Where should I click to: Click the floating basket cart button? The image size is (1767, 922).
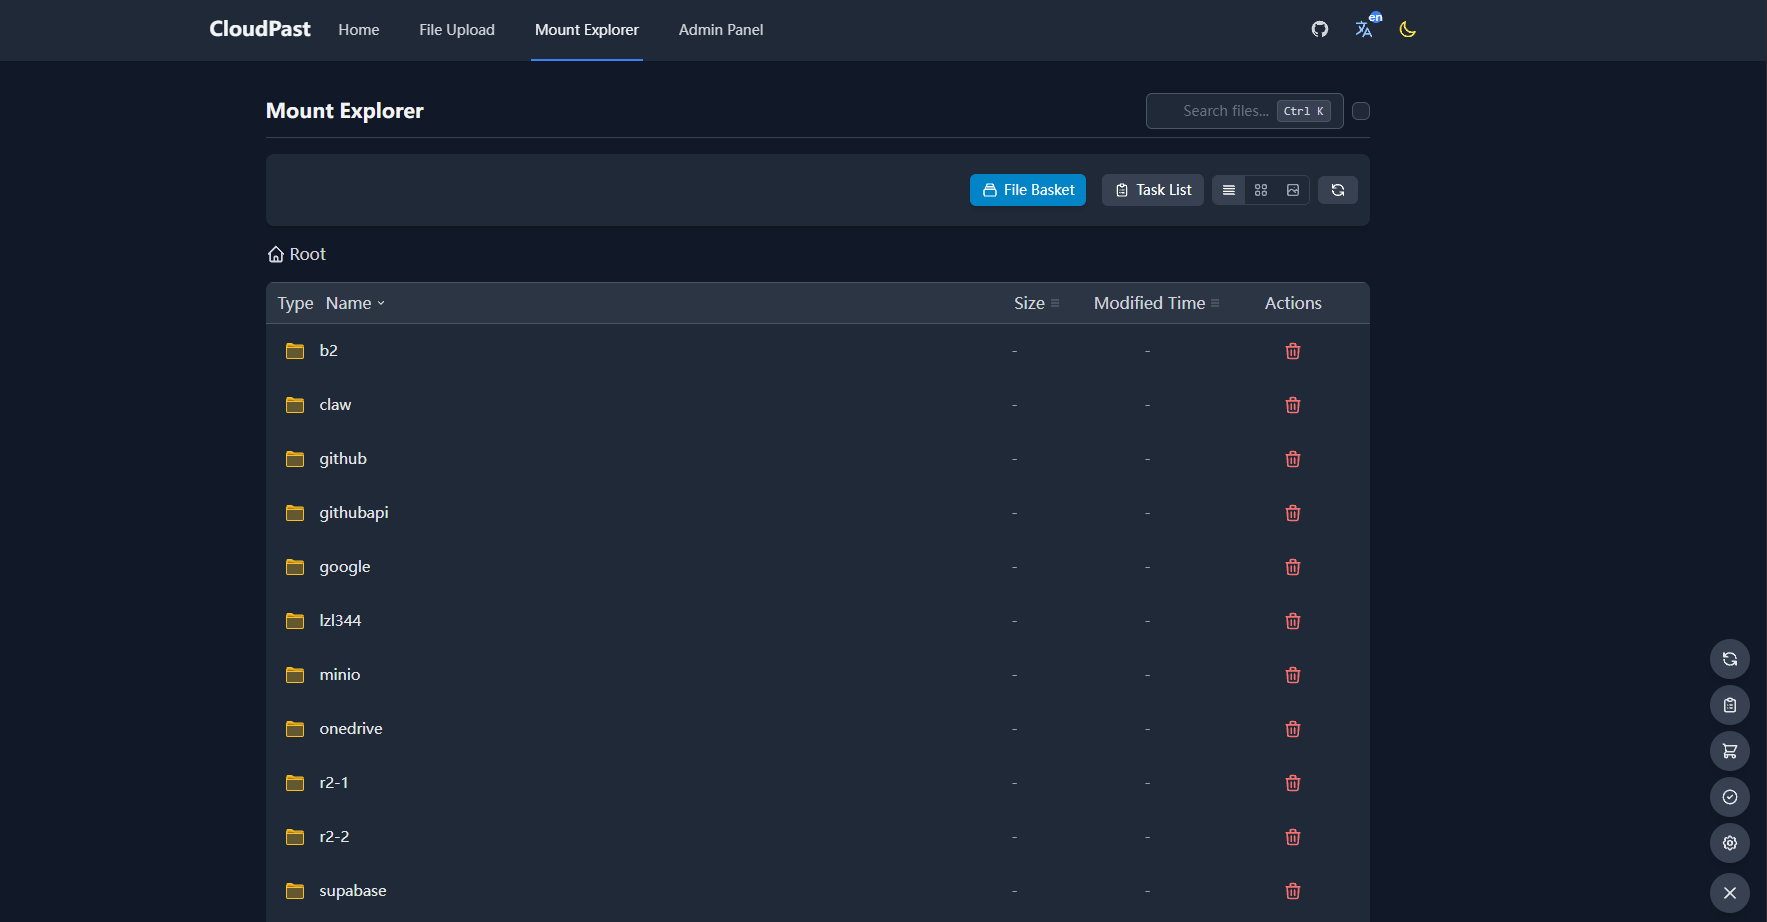(x=1730, y=751)
